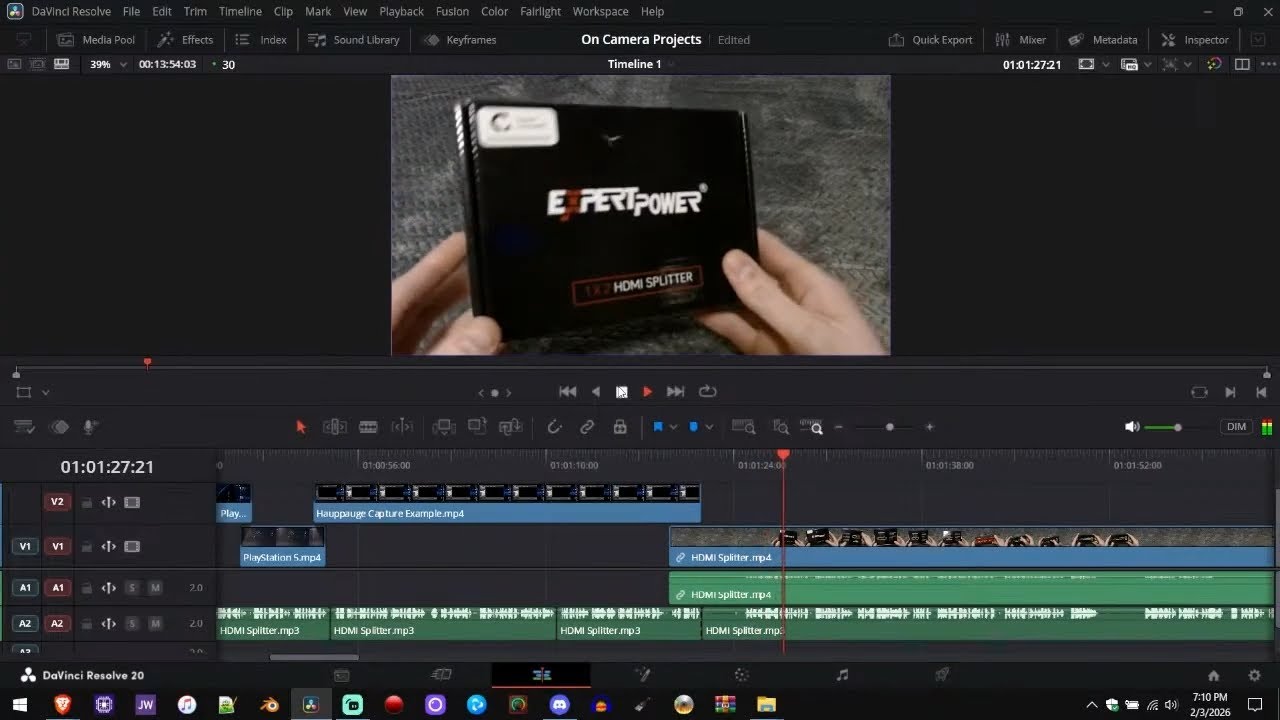This screenshot has height=720, width=1280.
Task: Click the voiceover microphone icon
Action: coord(90,427)
